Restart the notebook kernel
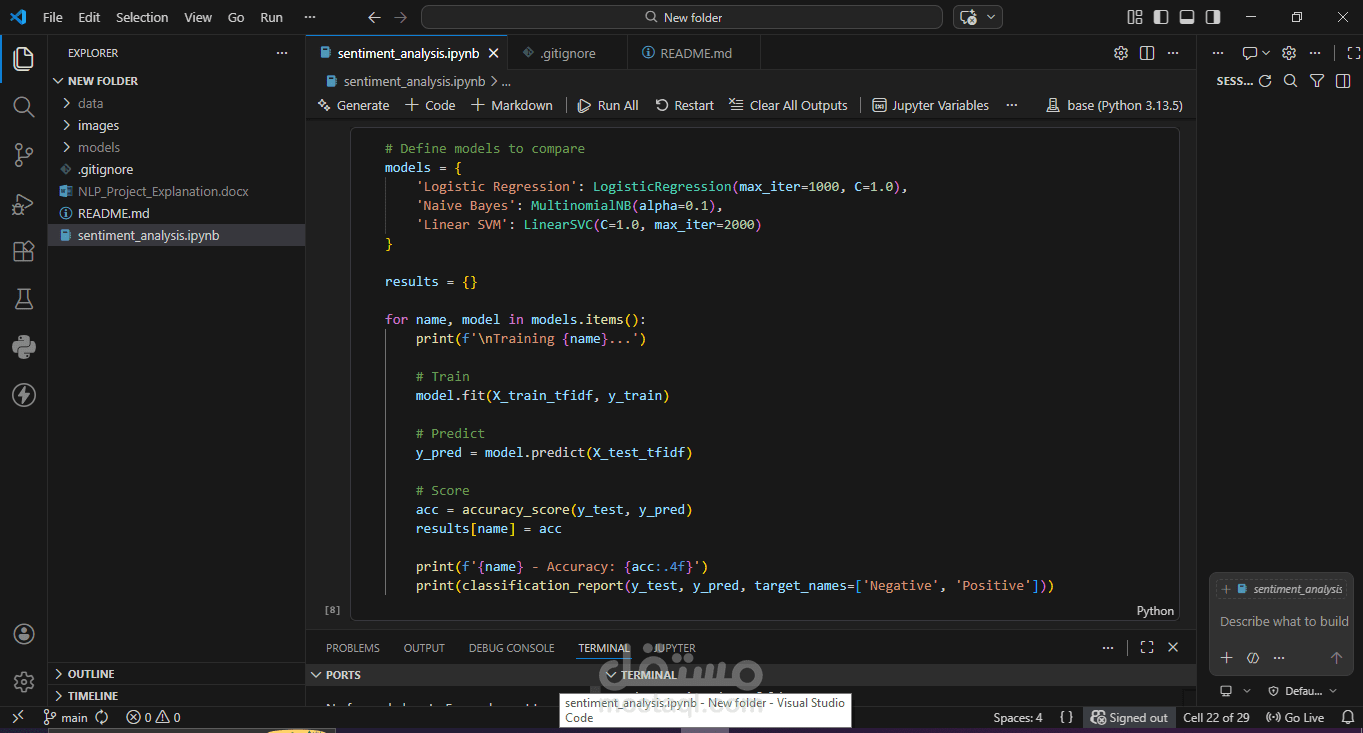 point(685,105)
